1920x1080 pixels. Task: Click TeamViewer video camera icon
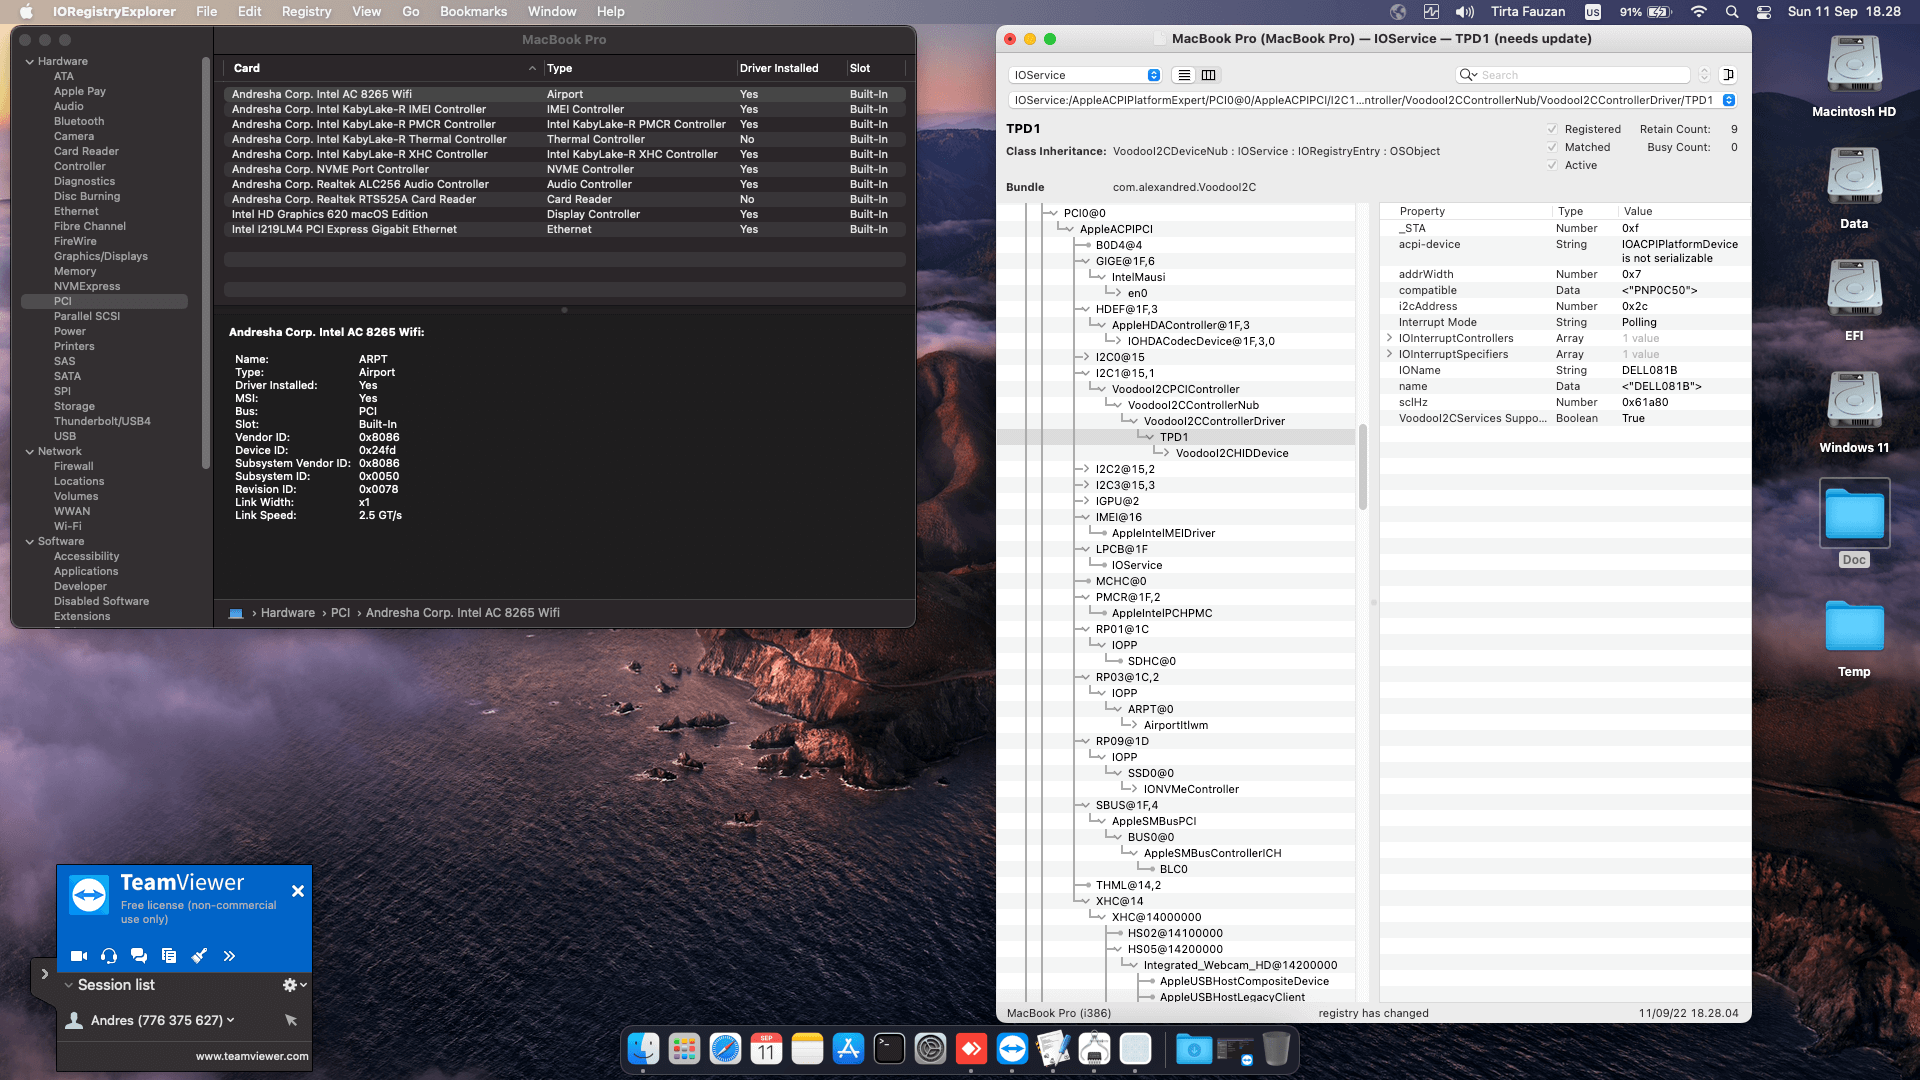(x=79, y=956)
